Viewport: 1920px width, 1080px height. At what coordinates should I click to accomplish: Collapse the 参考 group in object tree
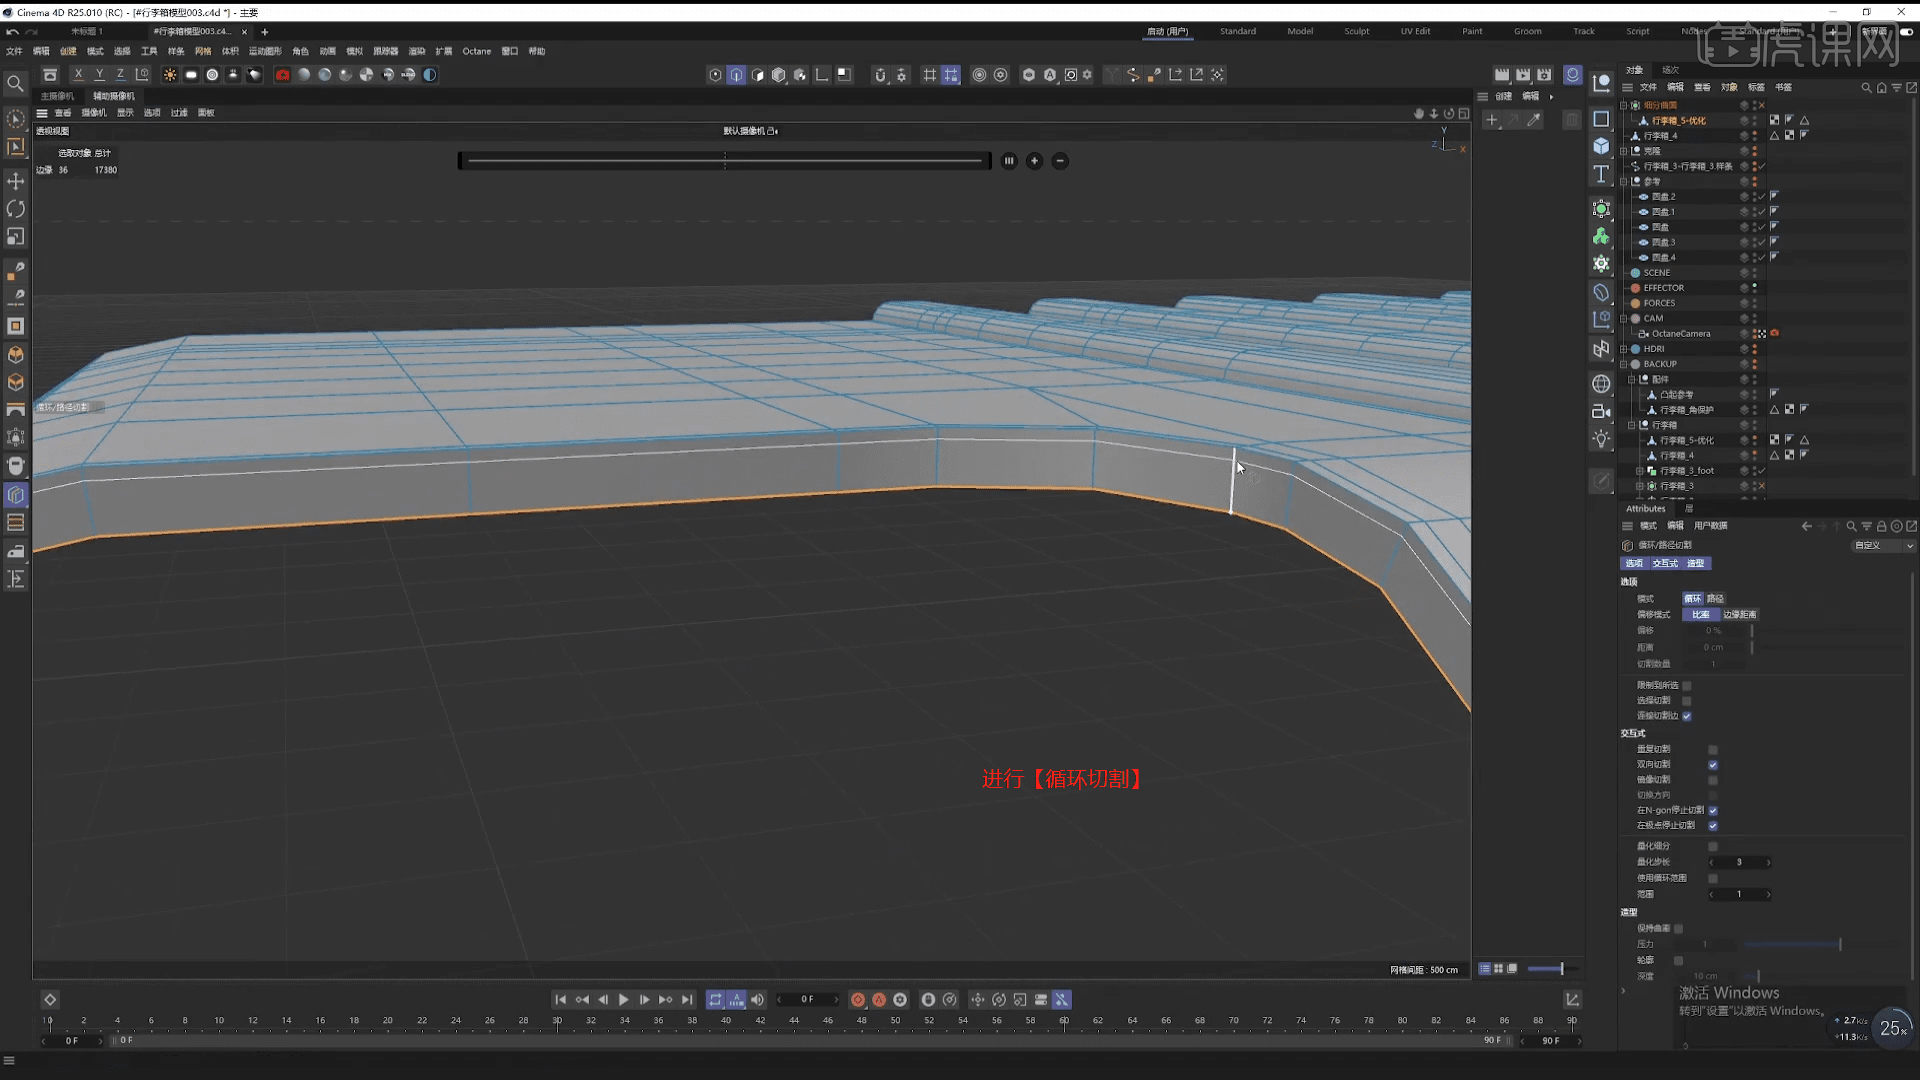(x=1624, y=182)
